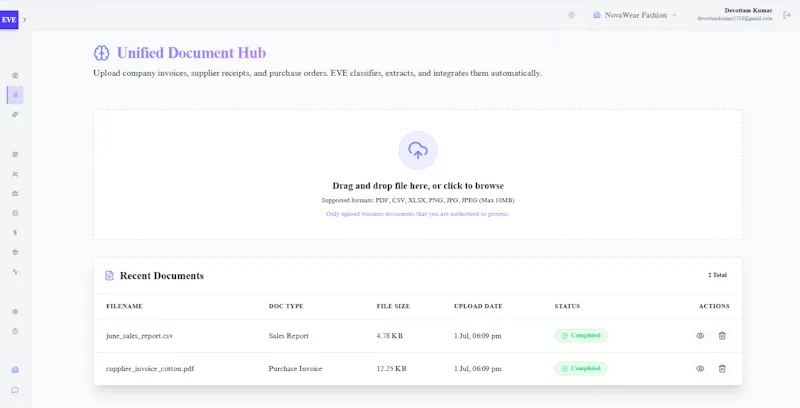View june_sales_report.csv with the eye icon
The height and width of the screenshot is (408, 800).
(700, 336)
